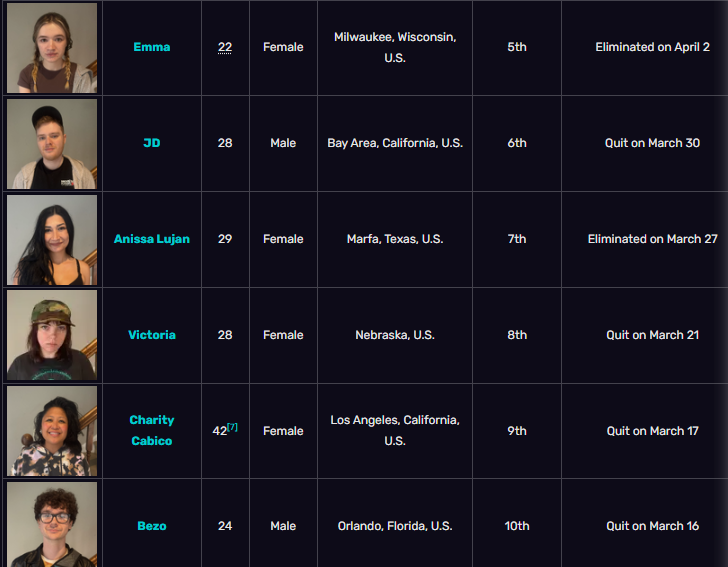Select 'Los Angeles, California, U.S.' cell
Image resolution: width=728 pixels, height=567 pixels.
tap(395, 430)
